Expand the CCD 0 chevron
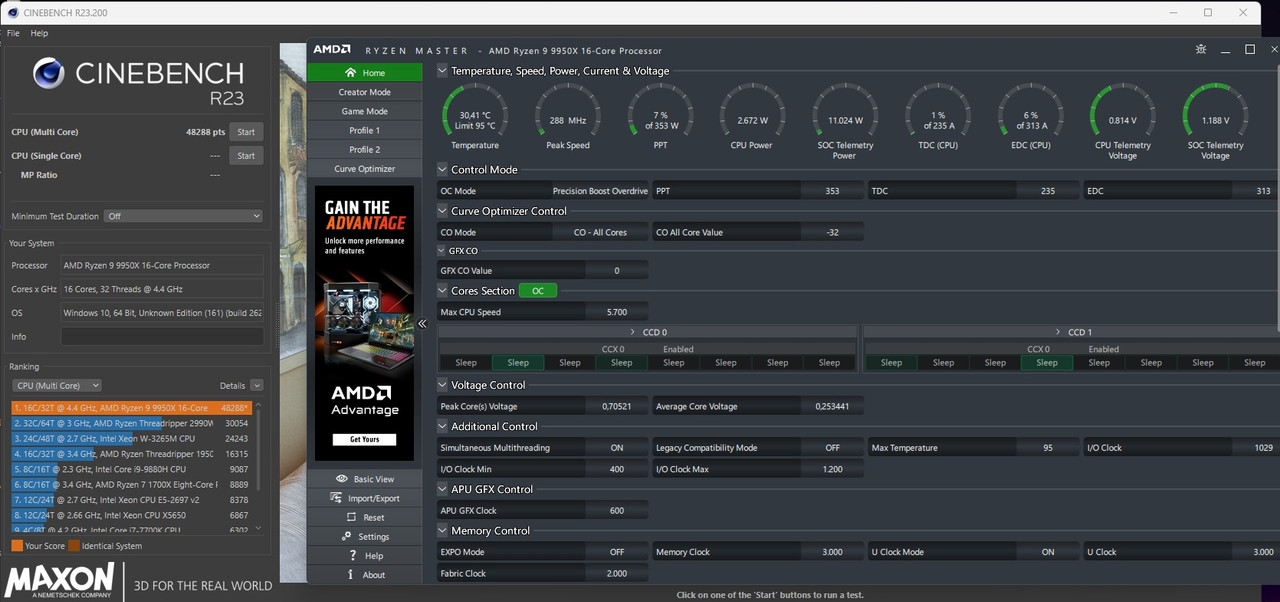The height and width of the screenshot is (602, 1280). [x=633, y=332]
